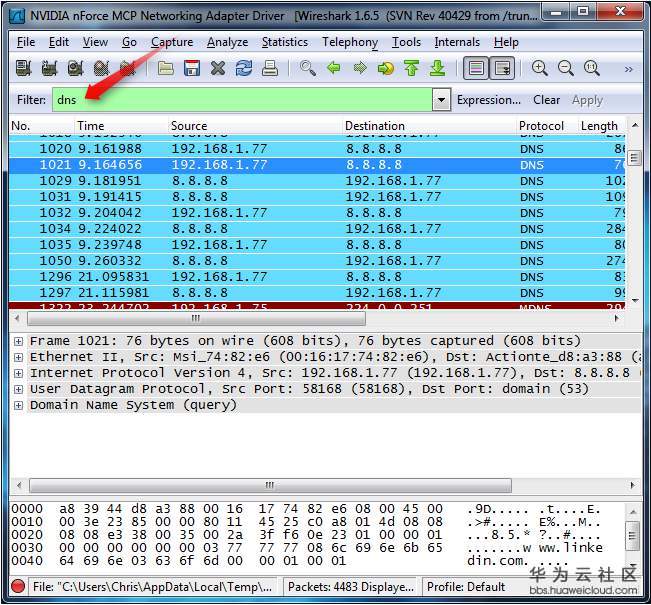
Task: Find a packet magnifier icon
Action: click(308, 68)
